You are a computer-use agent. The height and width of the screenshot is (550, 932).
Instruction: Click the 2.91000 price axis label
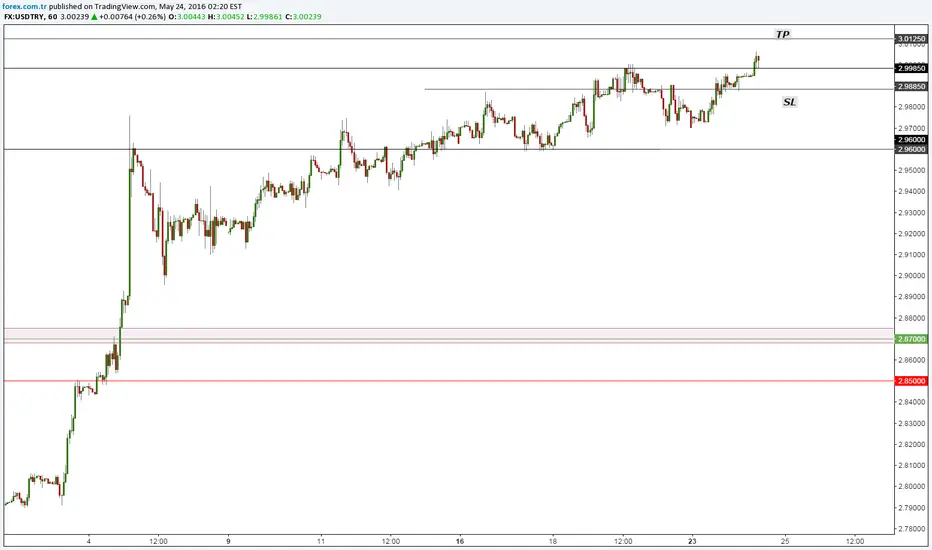click(x=911, y=254)
